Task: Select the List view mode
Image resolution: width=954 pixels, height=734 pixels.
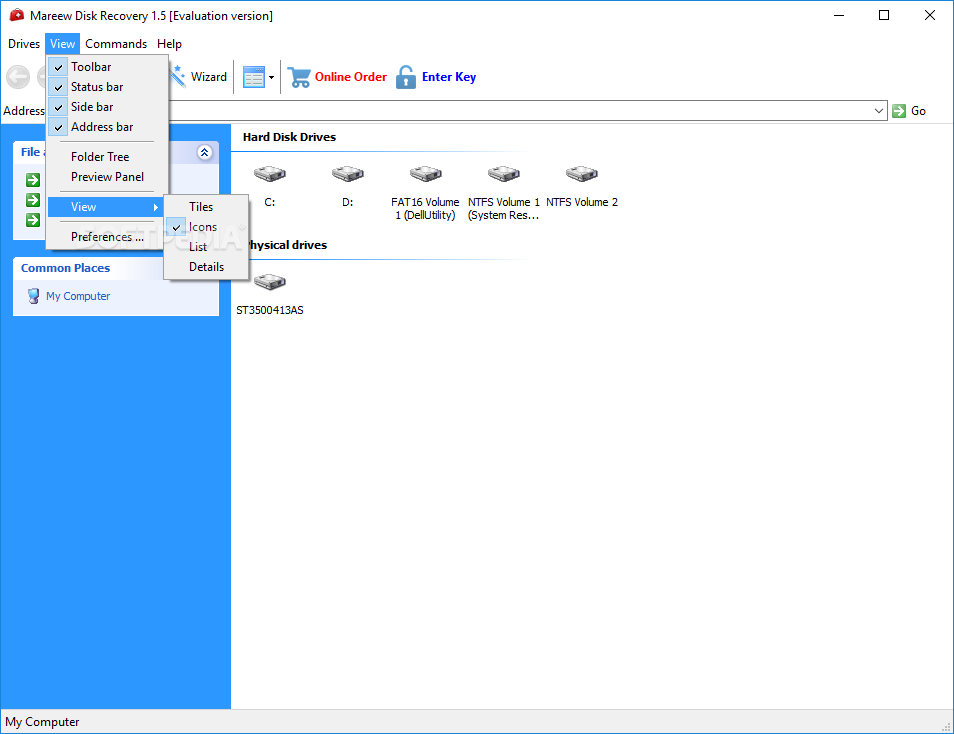Action: [x=206, y=247]
